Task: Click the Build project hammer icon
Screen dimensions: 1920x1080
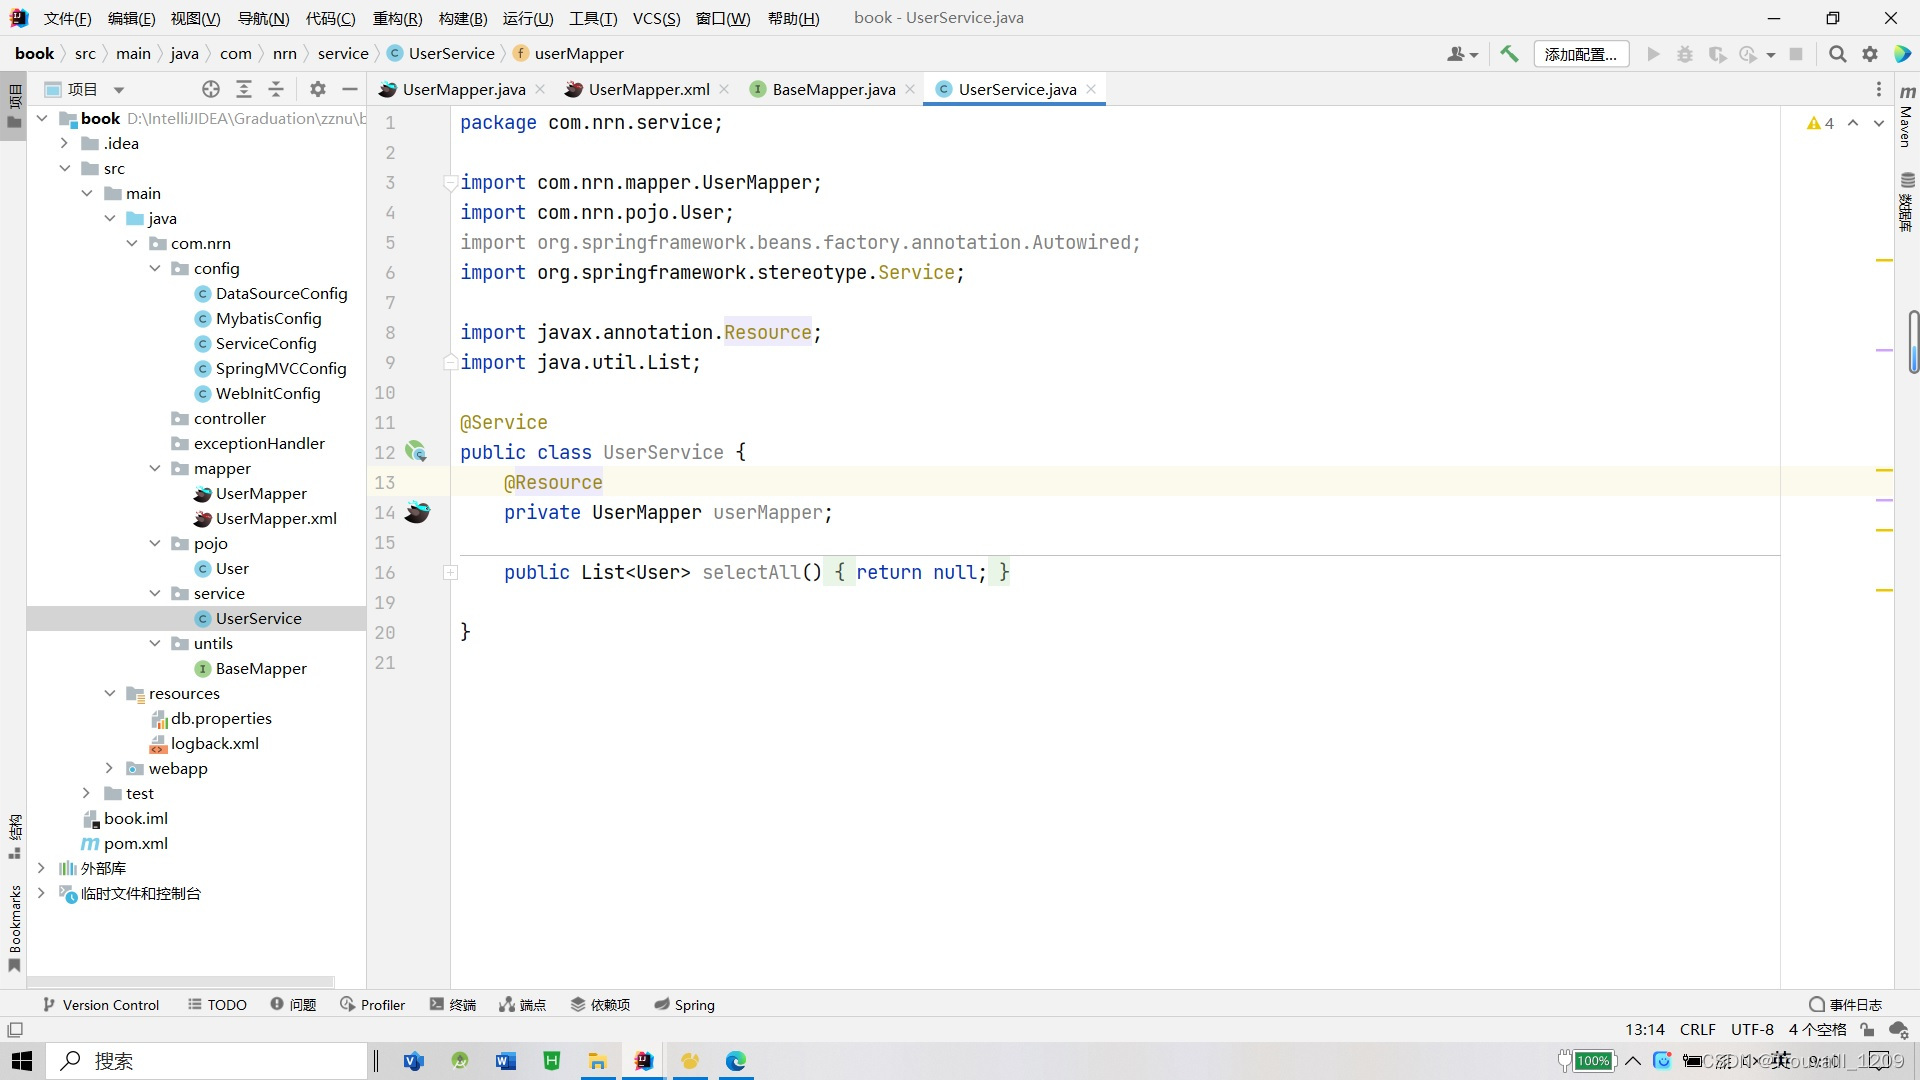Action: (1509, 54)
